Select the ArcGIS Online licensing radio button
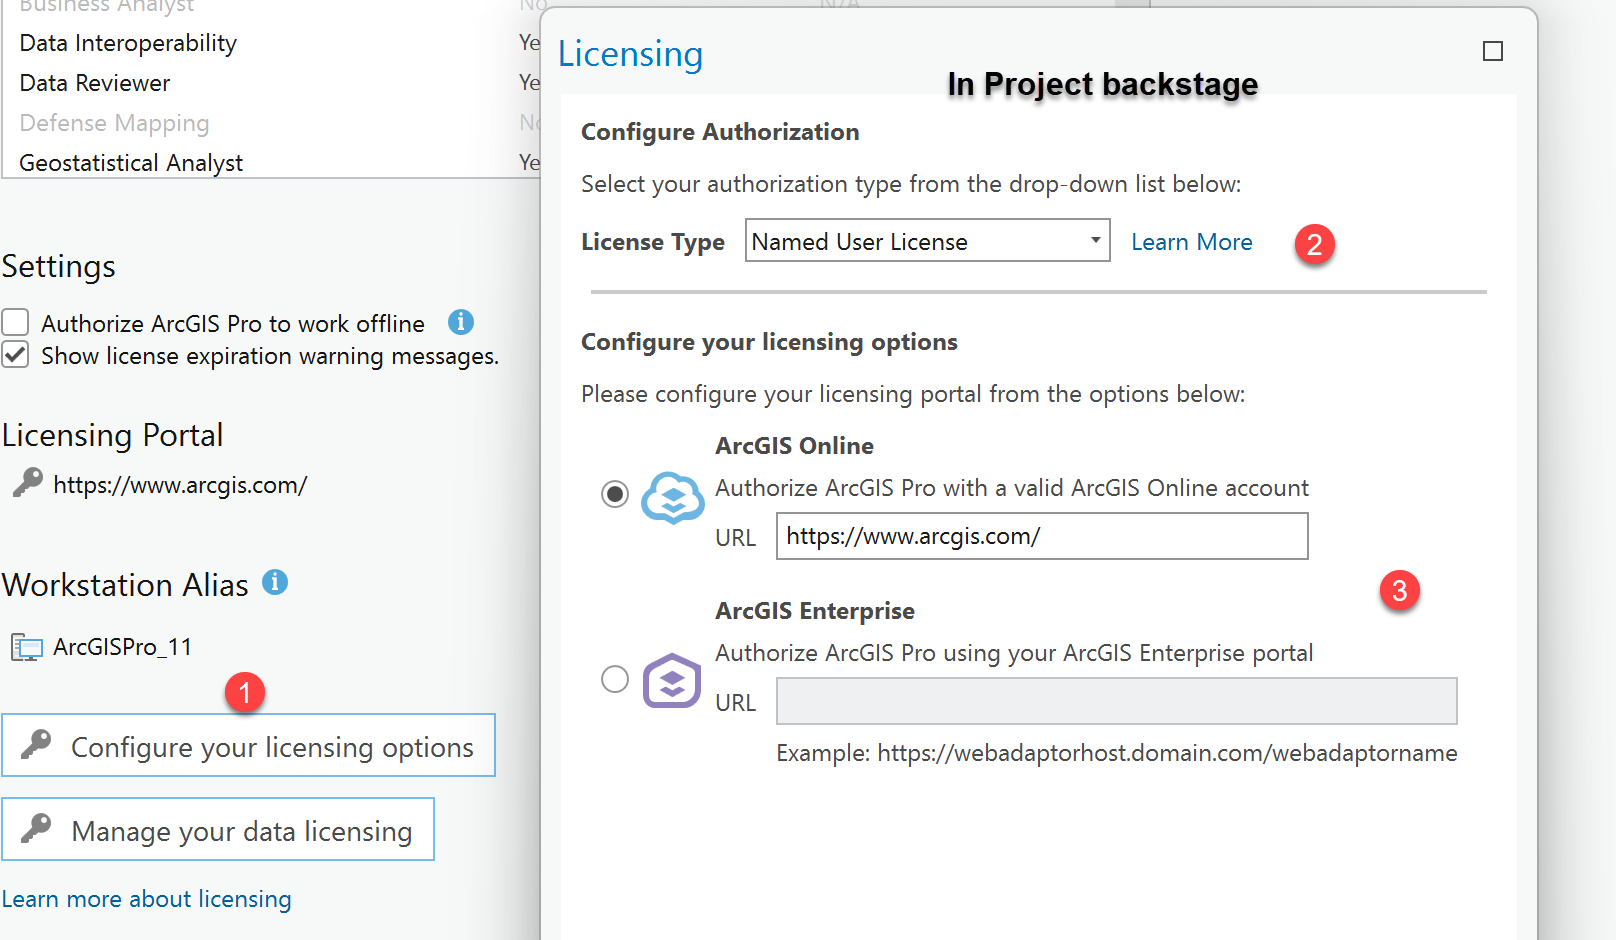This screenshot has width=1616, height=940. click(x=615, y=493)
